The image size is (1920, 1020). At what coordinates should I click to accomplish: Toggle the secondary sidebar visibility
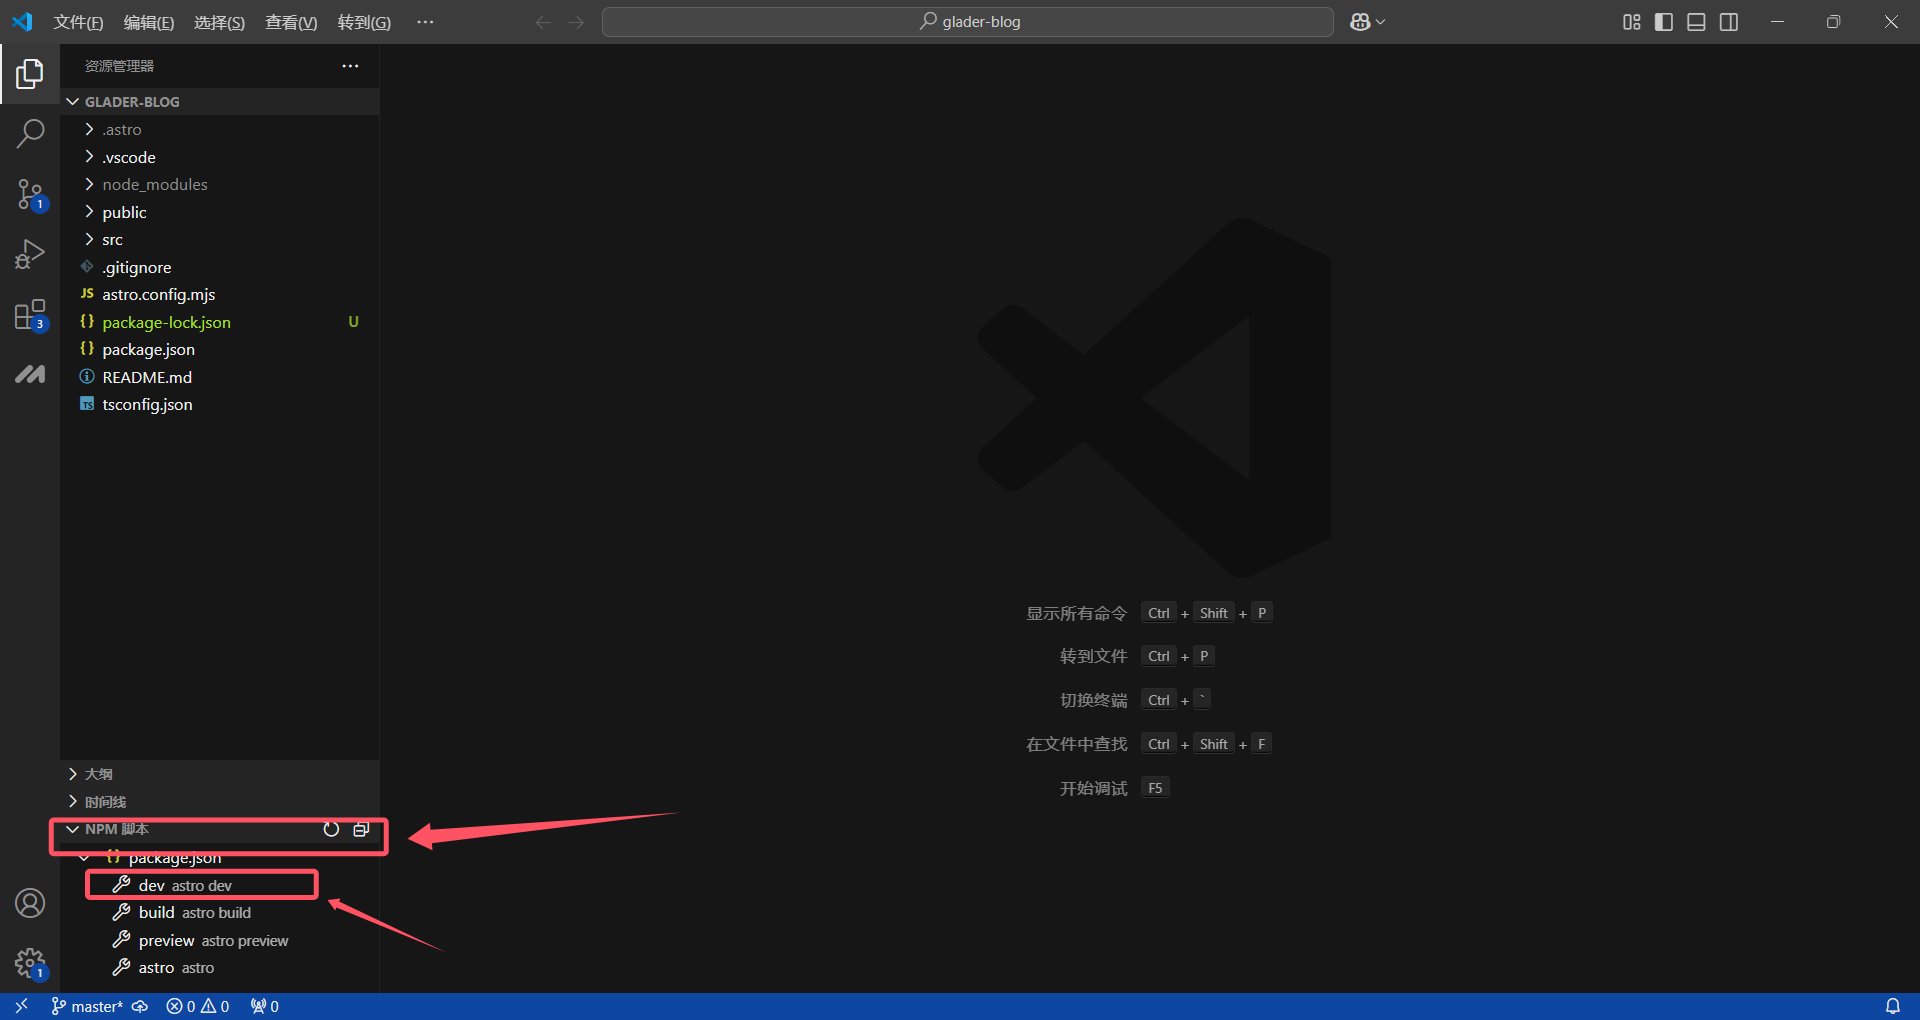[1729, 22]
